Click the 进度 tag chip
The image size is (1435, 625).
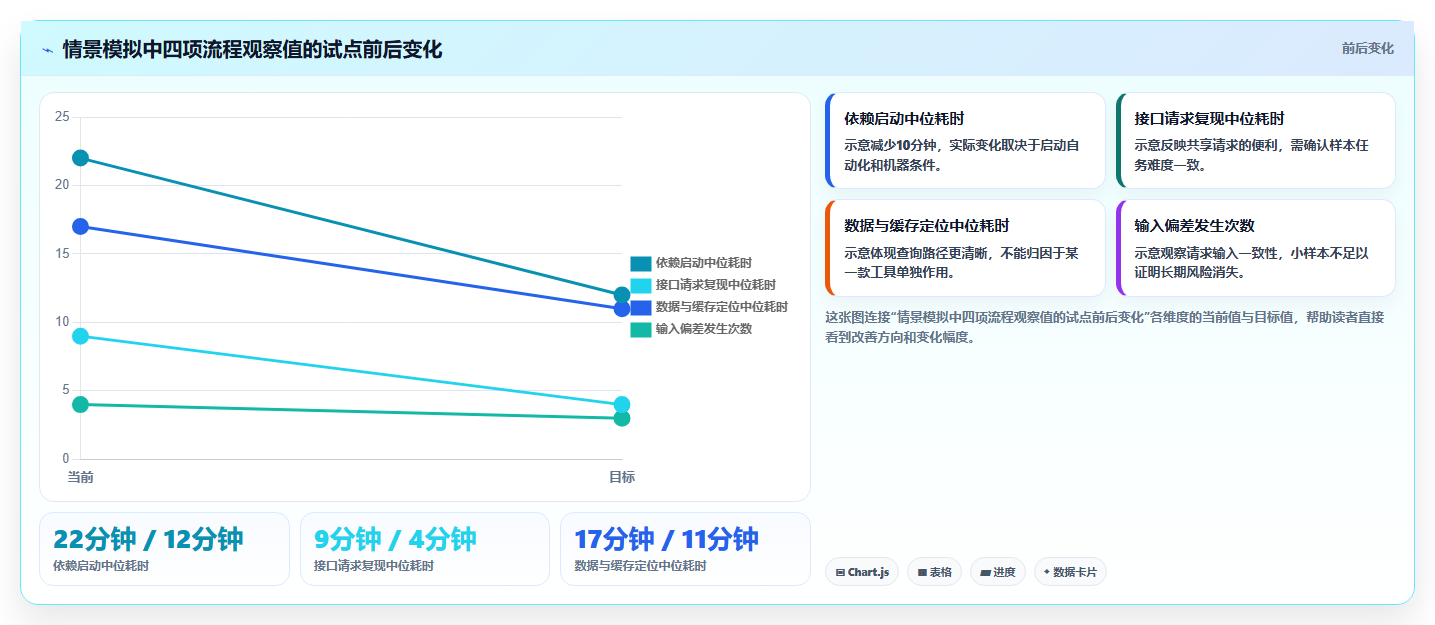pos(998,572)
